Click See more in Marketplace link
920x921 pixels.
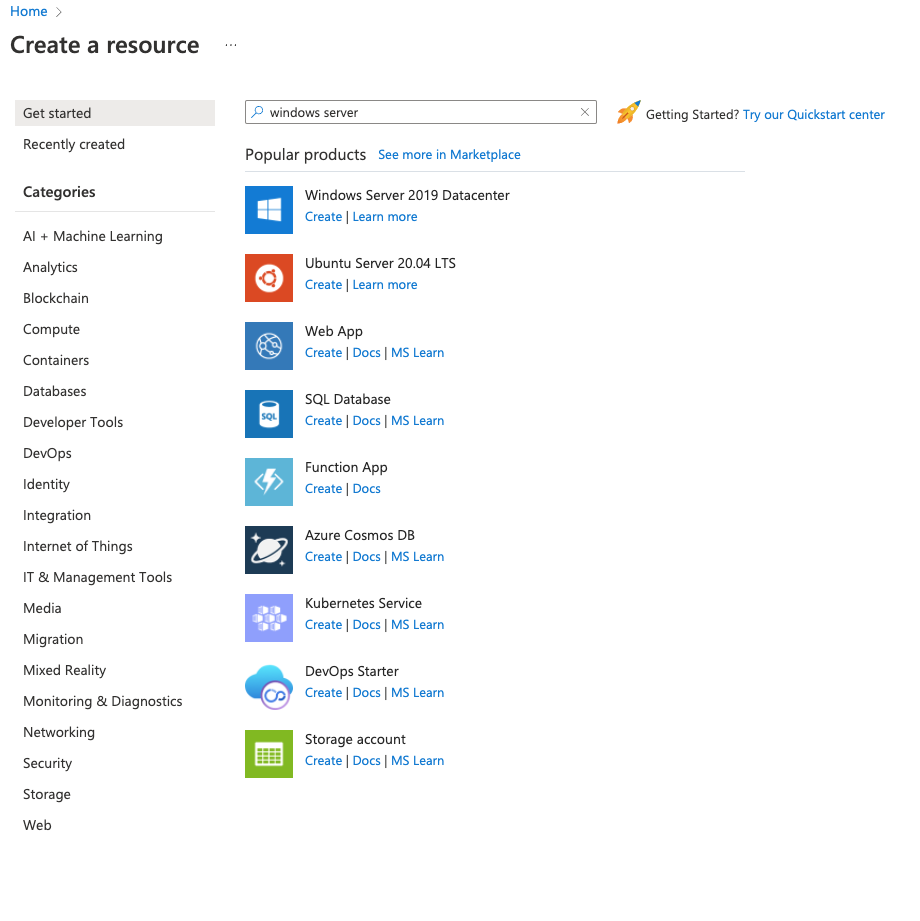449,155
